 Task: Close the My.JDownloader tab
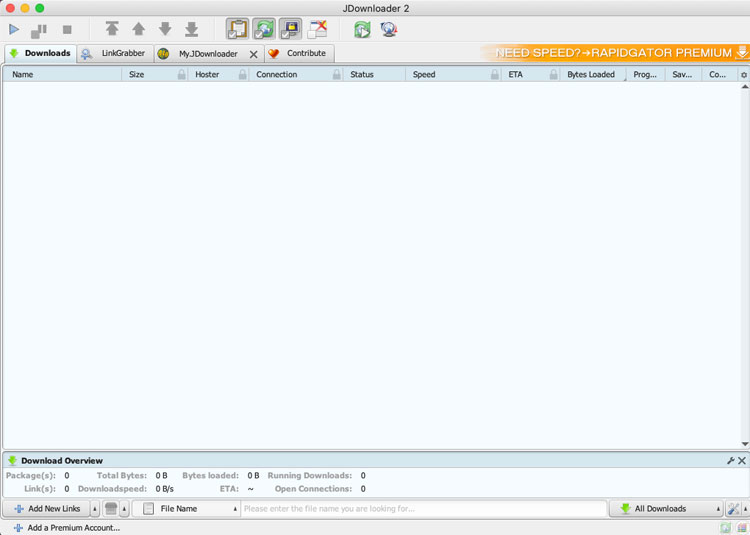pyautogui.click(x=254, y=55)
